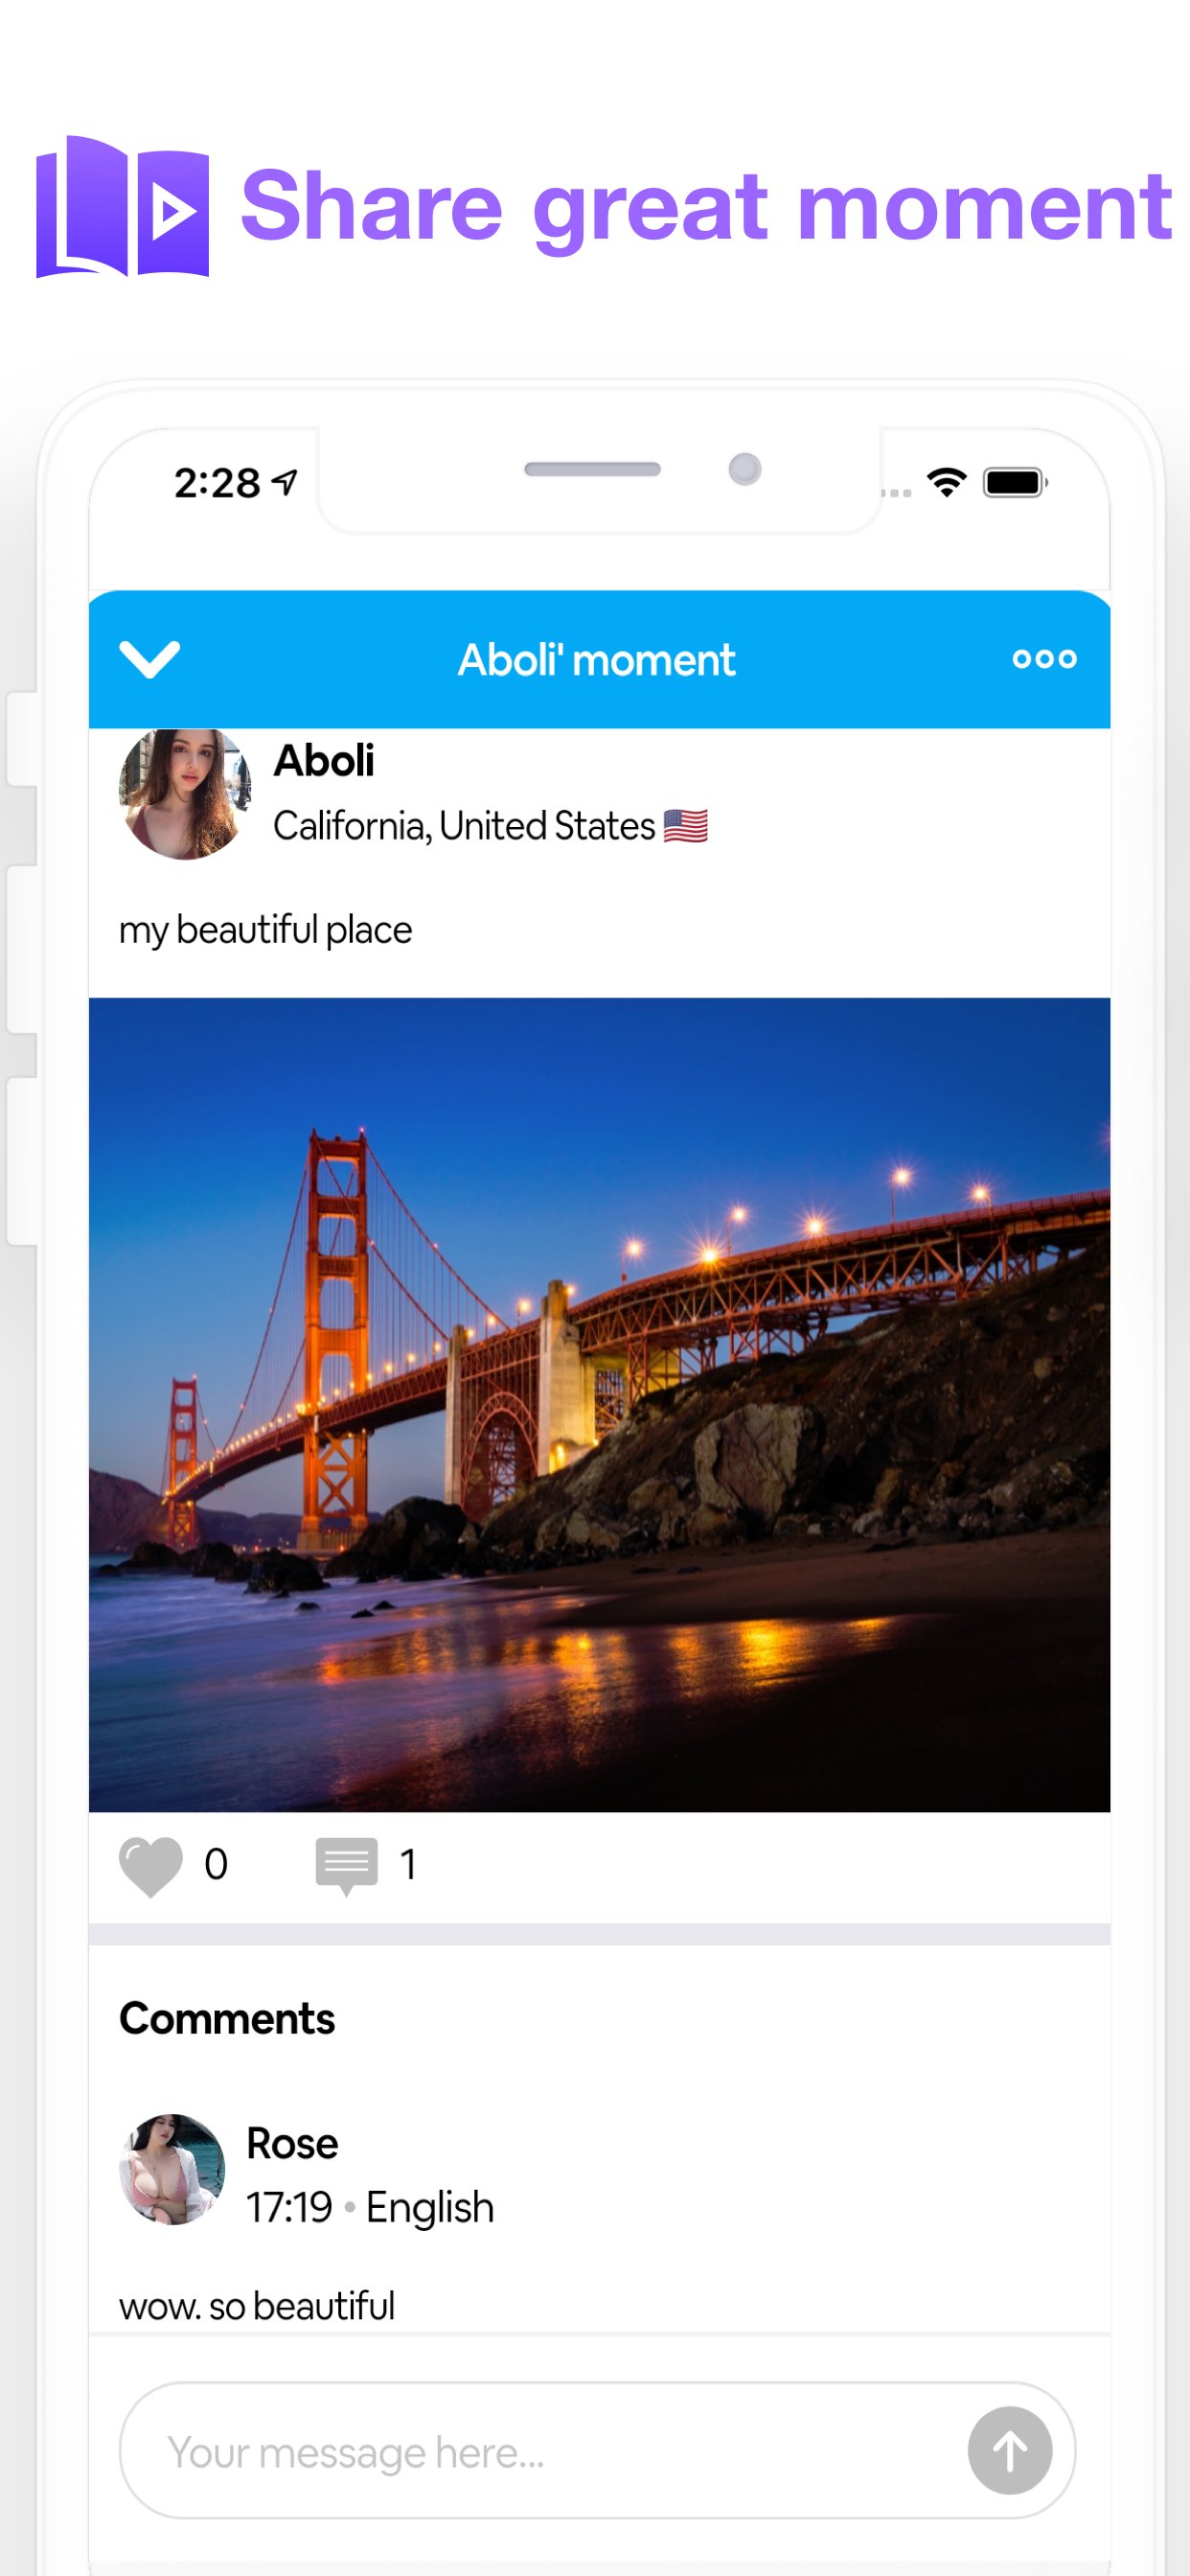This screenshot has width=1190, height=2576.
Task: Open Aboli's profile picture
Action: pyautogui.click(x=184, y=794)
